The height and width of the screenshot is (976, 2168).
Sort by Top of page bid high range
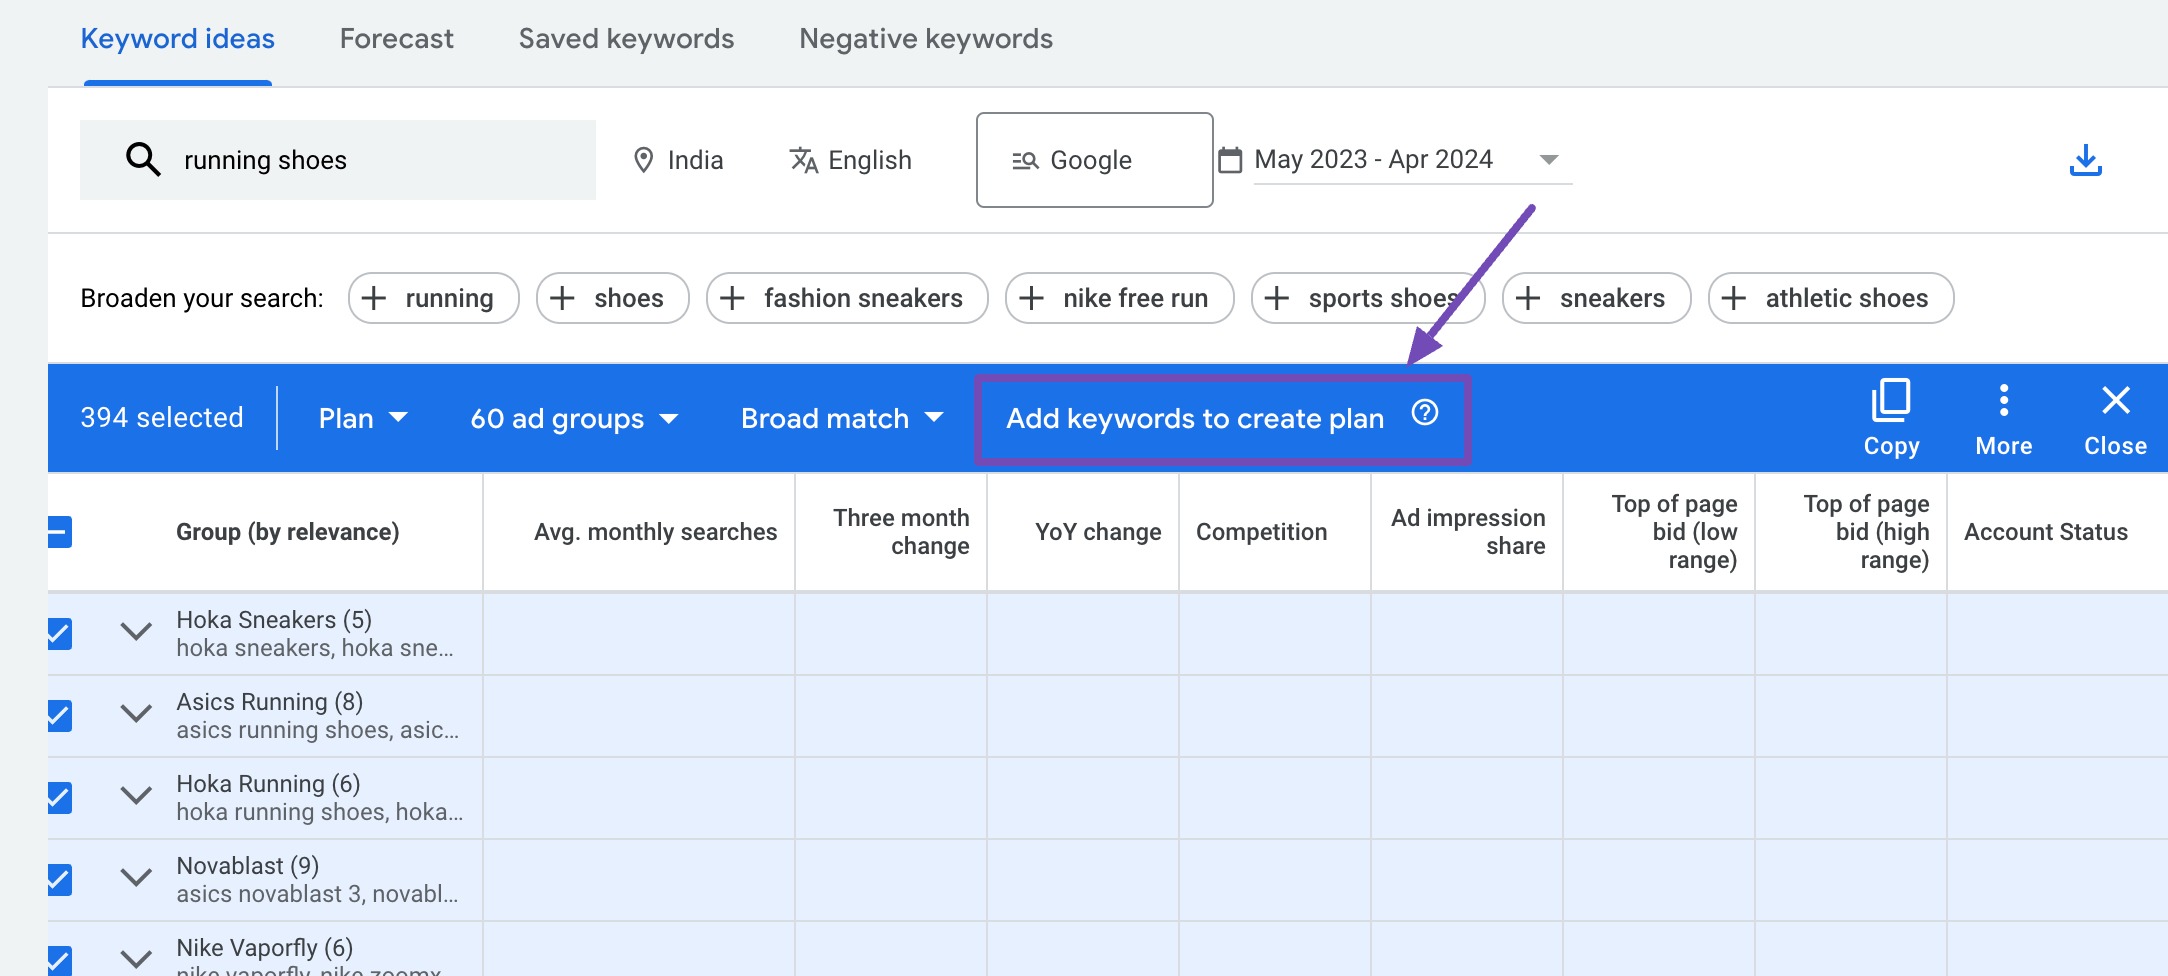[1866, 532]
